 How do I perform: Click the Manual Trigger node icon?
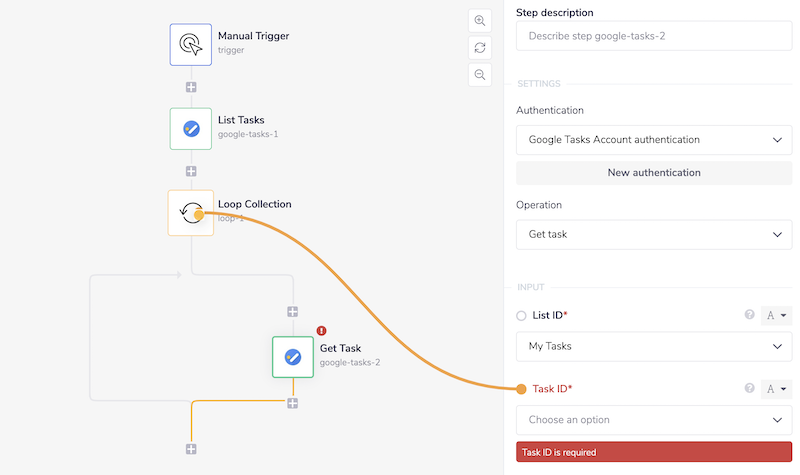[x=190, y=44]
